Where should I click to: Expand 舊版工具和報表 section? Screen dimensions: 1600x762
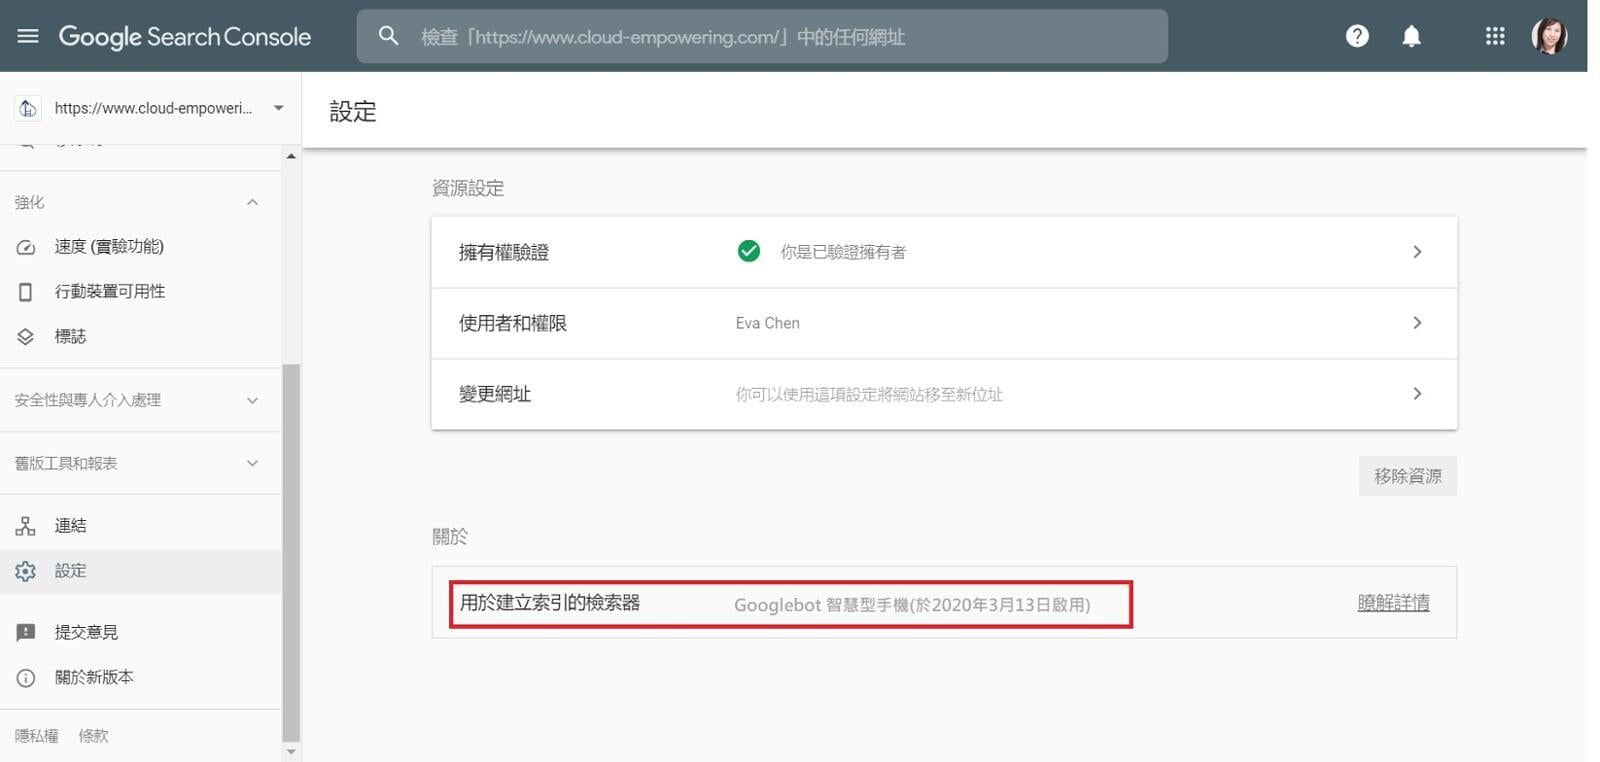252,463
